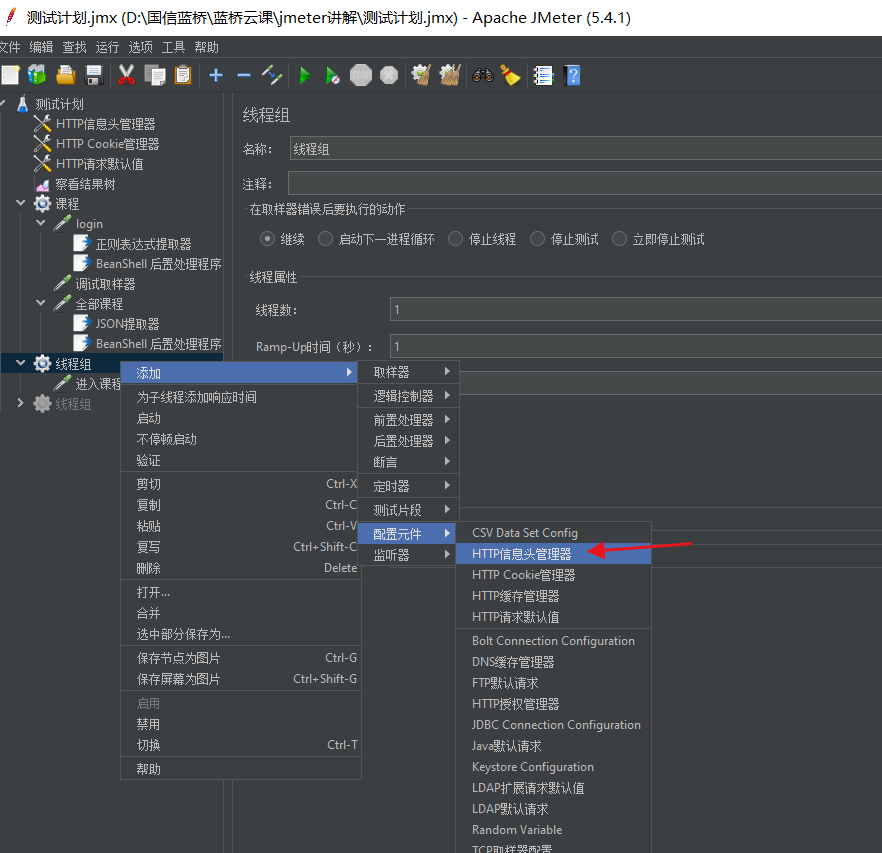Collapse the selected 线程组 node
Screen dimensions: 882x853
coord(21,363)
